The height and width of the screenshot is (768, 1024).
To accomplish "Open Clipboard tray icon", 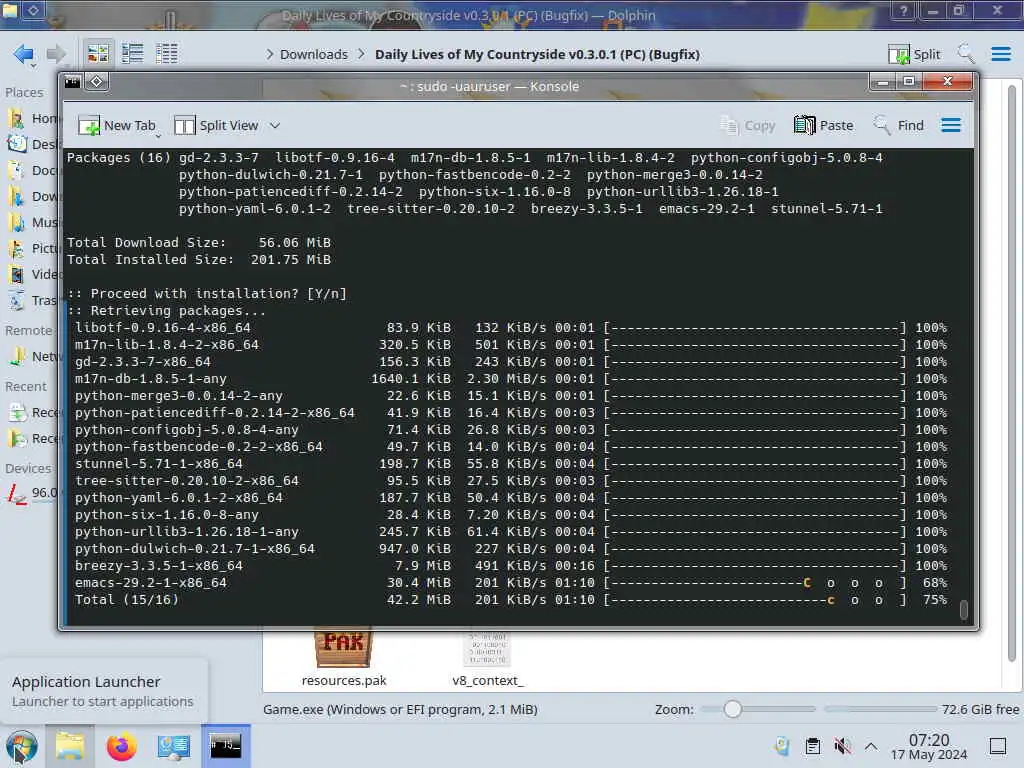I will point(812,746).
